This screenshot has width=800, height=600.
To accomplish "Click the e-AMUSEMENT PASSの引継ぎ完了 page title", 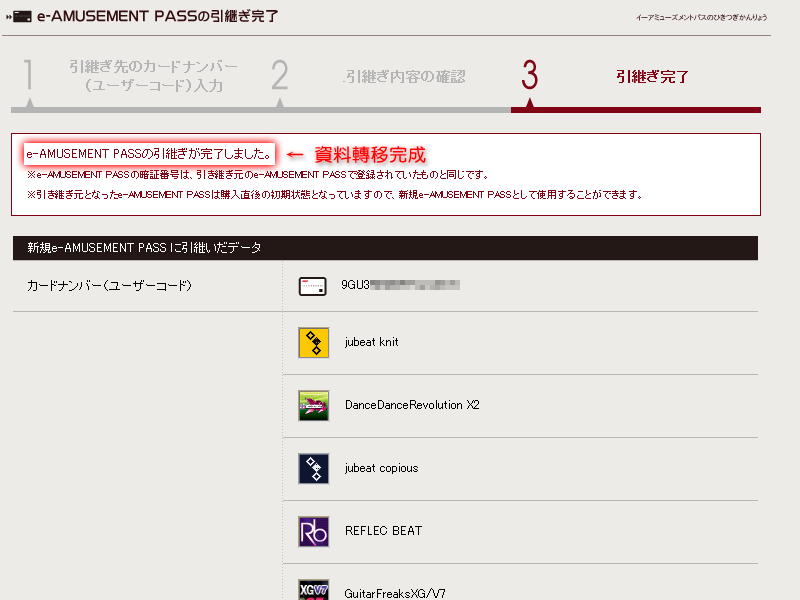I will pyautogui.click(x=158, y=16).
